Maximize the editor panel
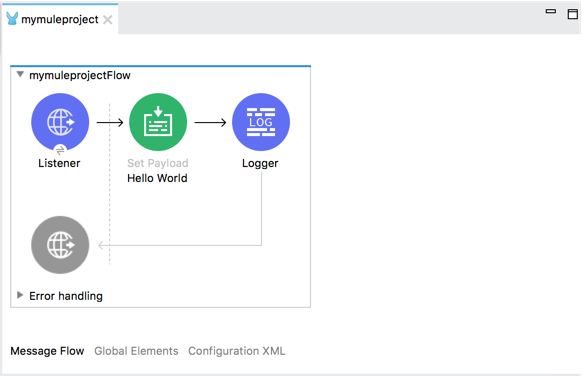 point(573,14)
